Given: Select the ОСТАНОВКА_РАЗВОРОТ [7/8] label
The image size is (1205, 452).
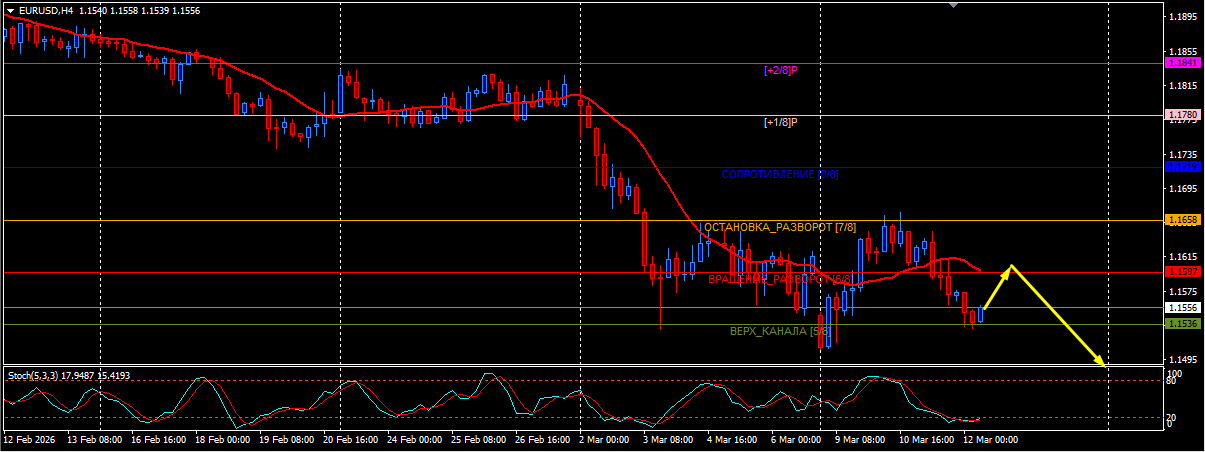Looking at the screenshot, I should tap(780, 227).
